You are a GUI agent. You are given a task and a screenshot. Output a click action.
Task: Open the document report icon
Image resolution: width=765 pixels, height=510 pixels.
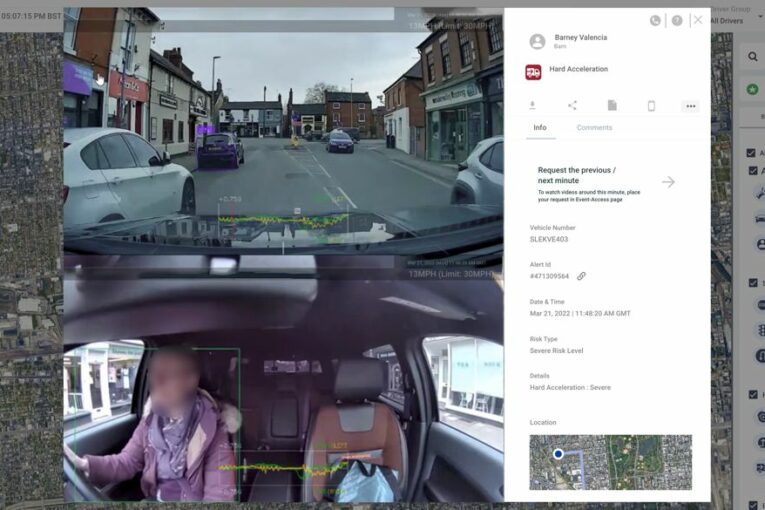(612, 105)
